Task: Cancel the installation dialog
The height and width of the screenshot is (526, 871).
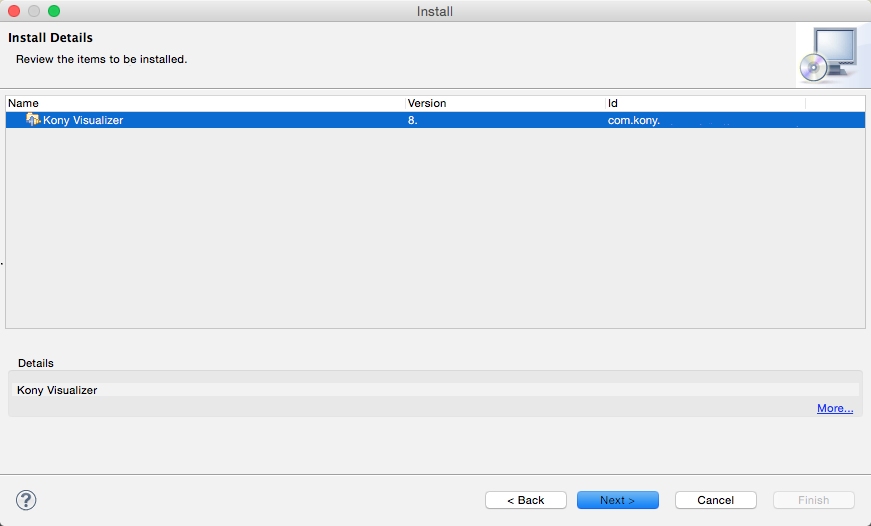Action: click(715, 500)
